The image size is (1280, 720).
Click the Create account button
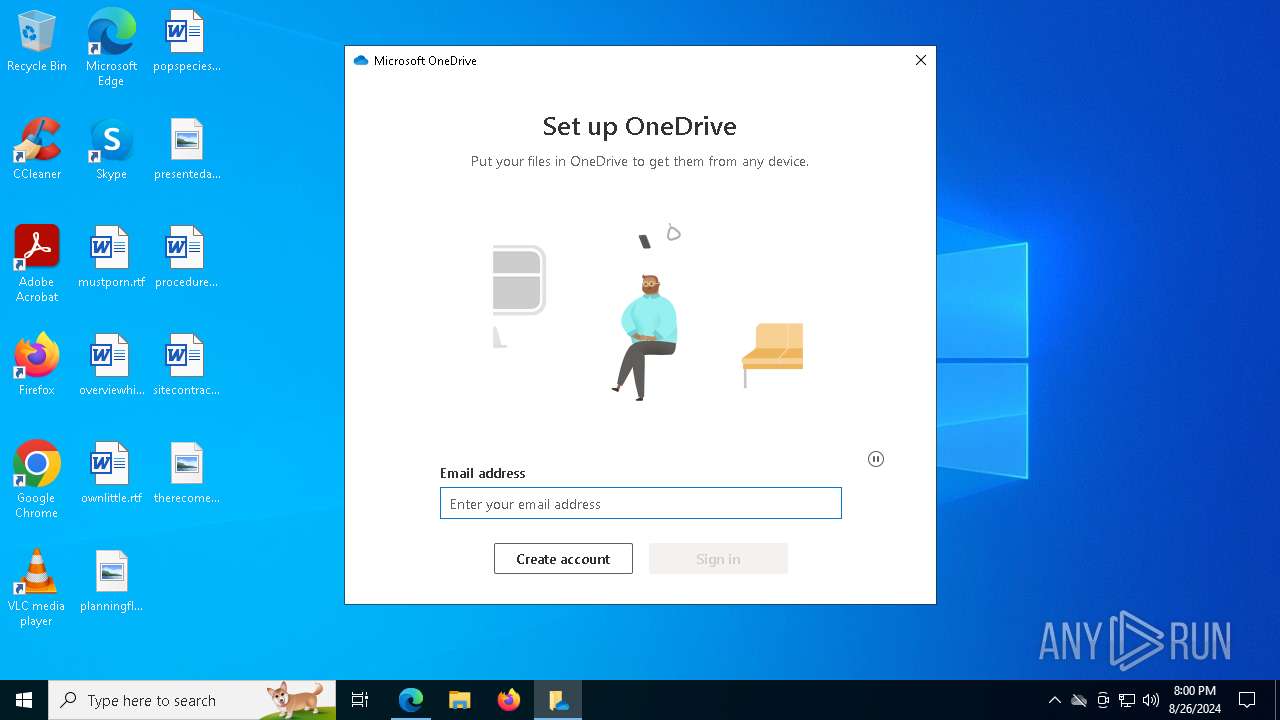(x=563, y=559)
